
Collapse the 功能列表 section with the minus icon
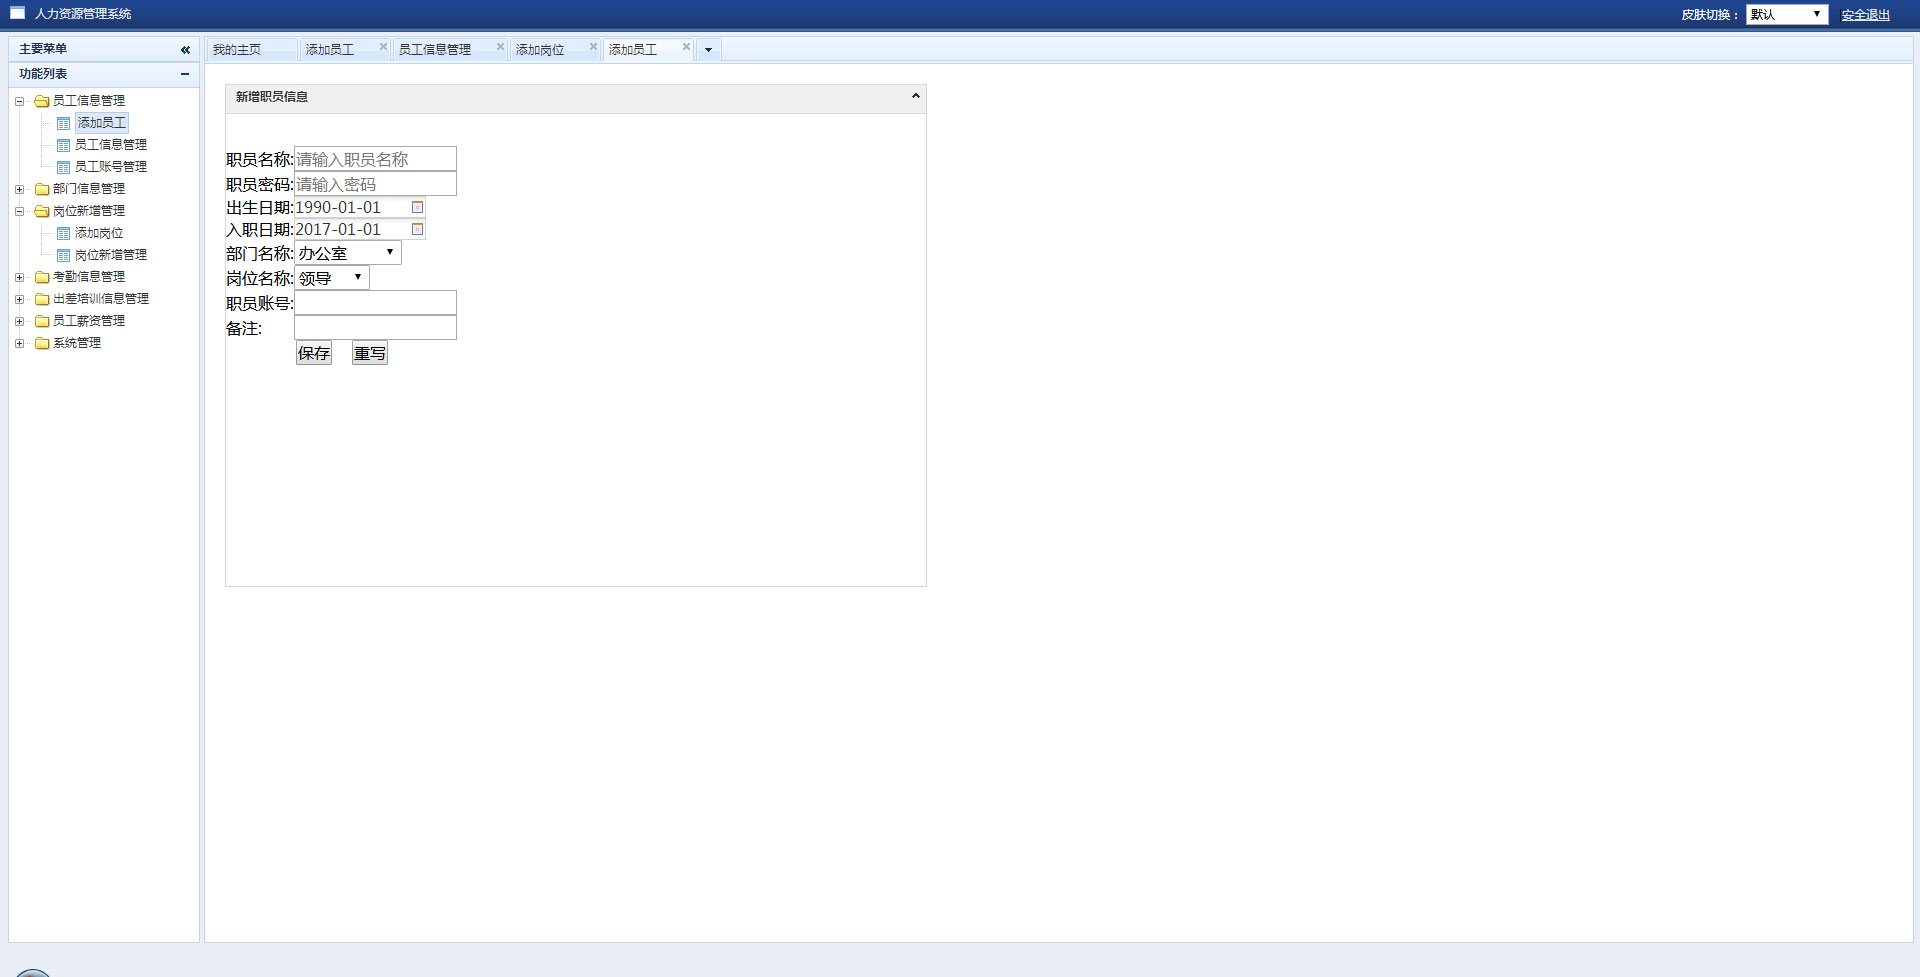point(185,74)
